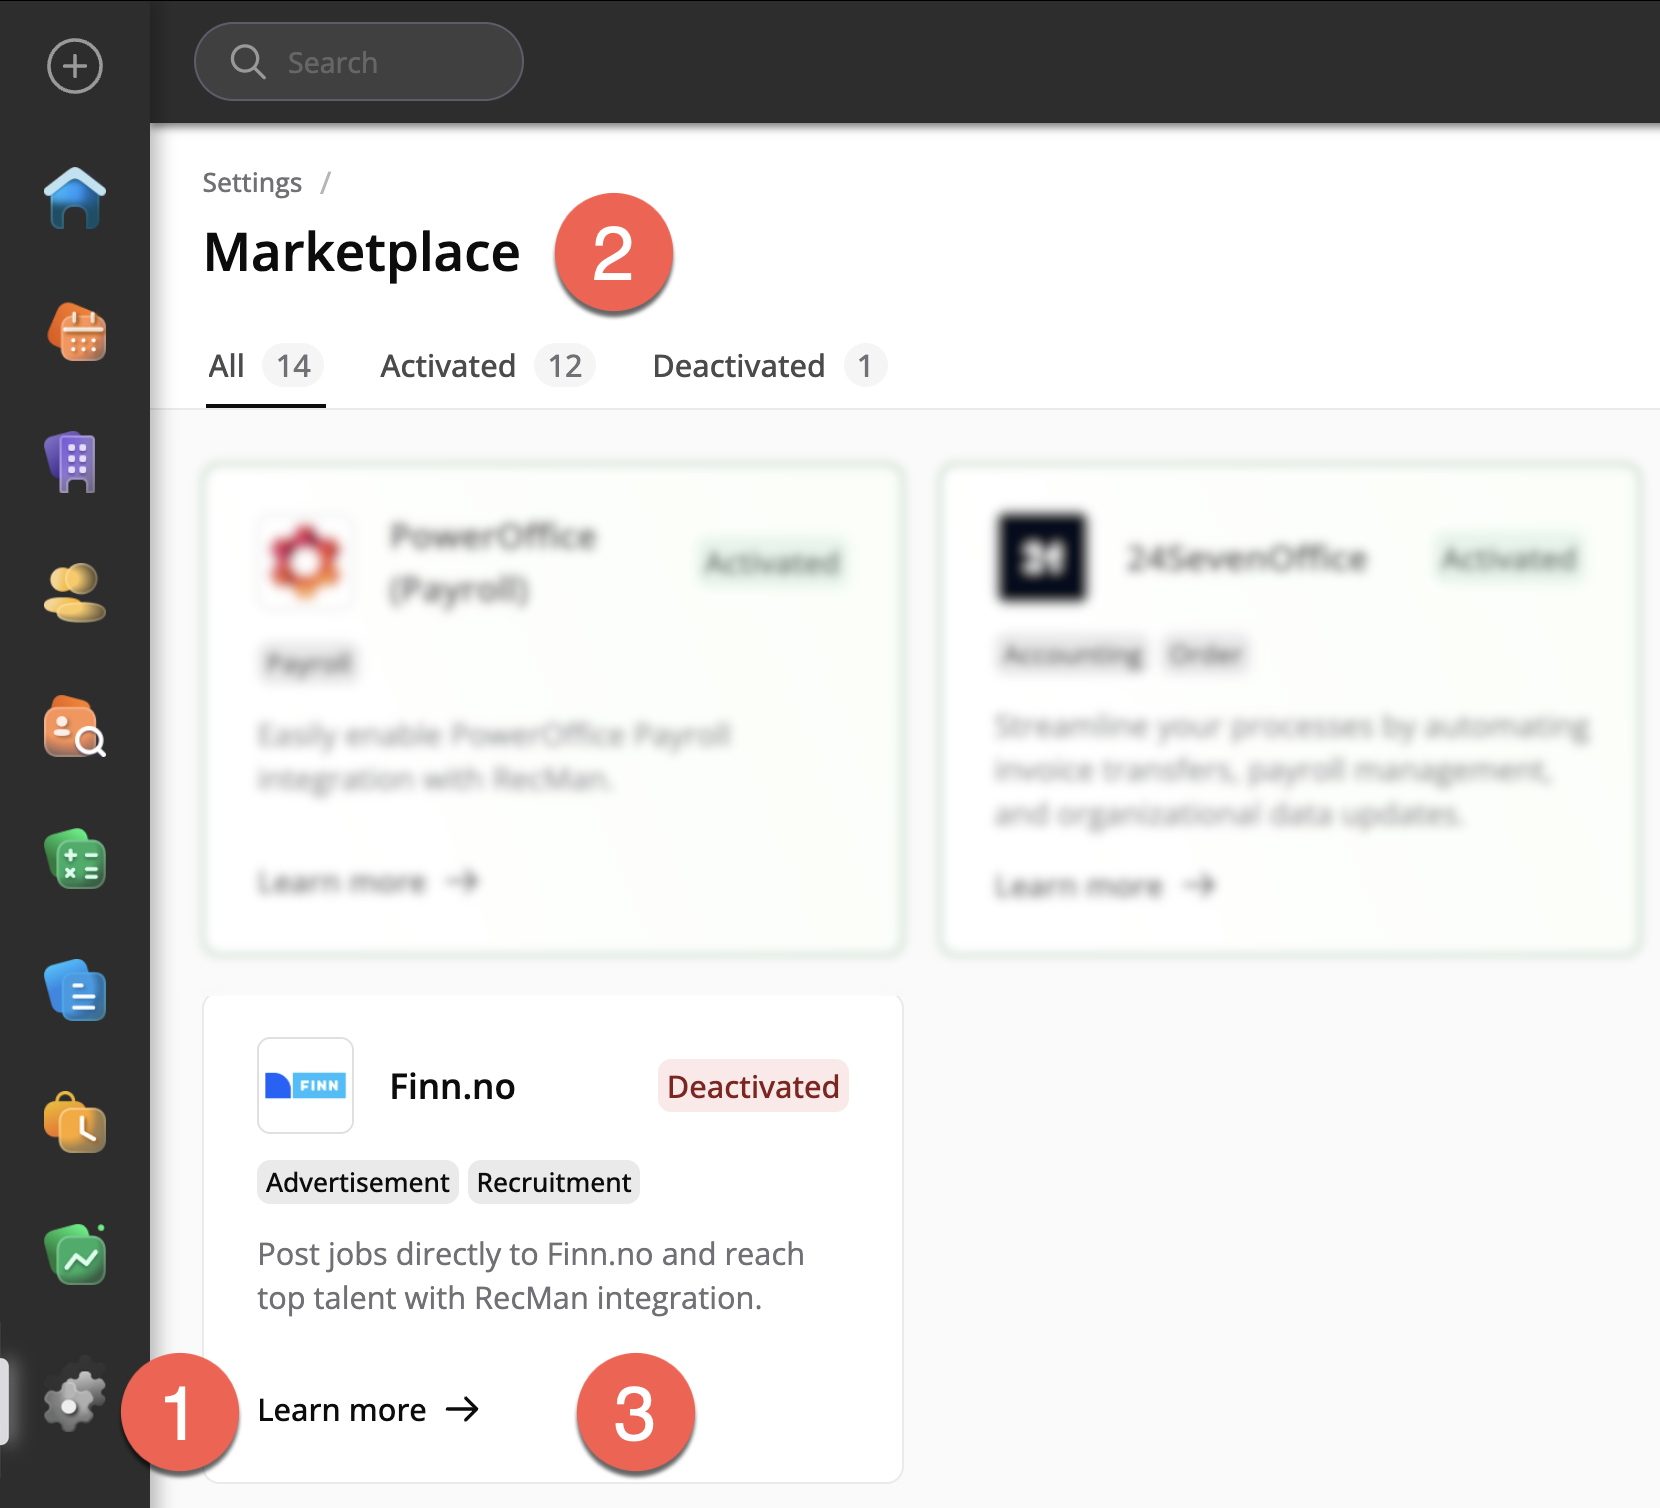Click the Finn.no logo thumbnail
This screenshot has height=1508, width=1660.
[x=305, y=1086]
